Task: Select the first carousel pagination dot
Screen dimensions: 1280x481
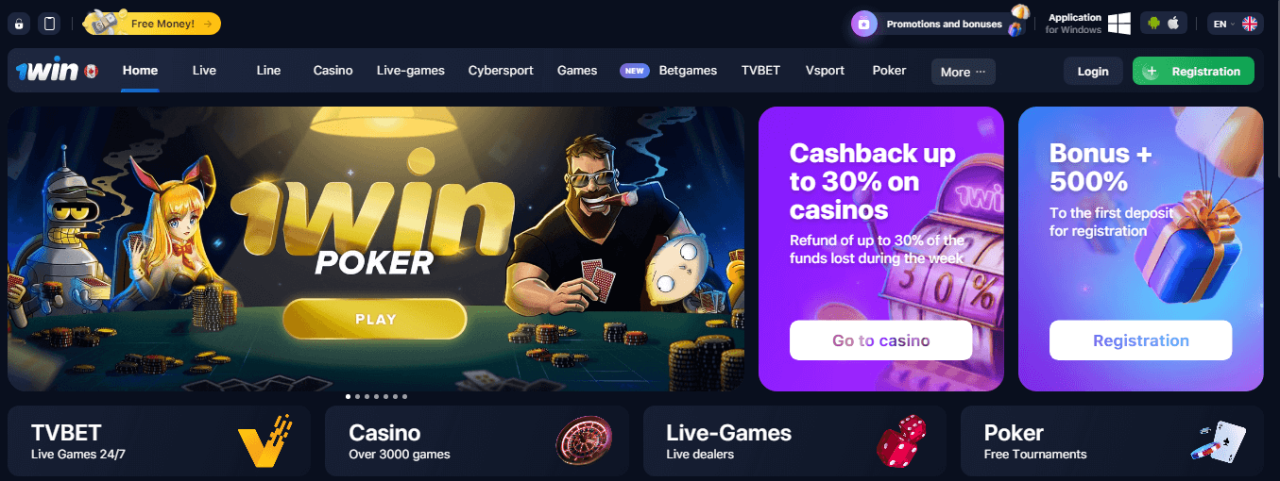Action: [x=348, y=397]
